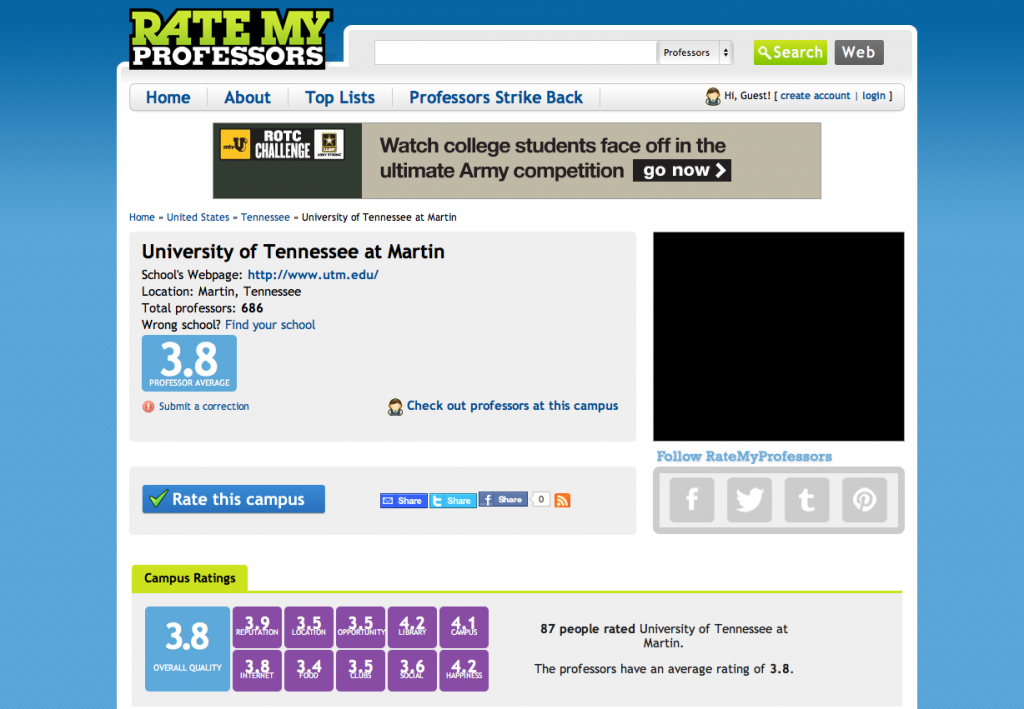Click the 4.2 Library rating tile
The width and height of the screenshot is (1024, 709).
coord(412,627)
